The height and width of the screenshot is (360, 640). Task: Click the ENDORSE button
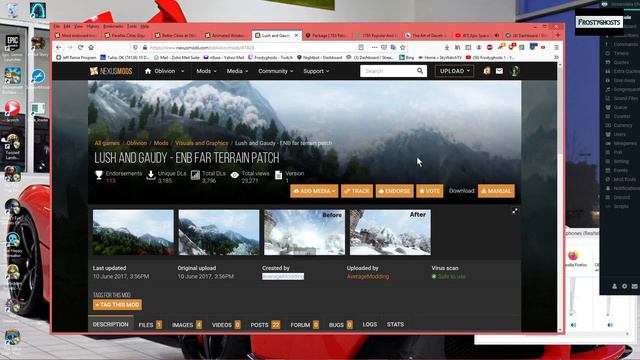tap(394, 191)
